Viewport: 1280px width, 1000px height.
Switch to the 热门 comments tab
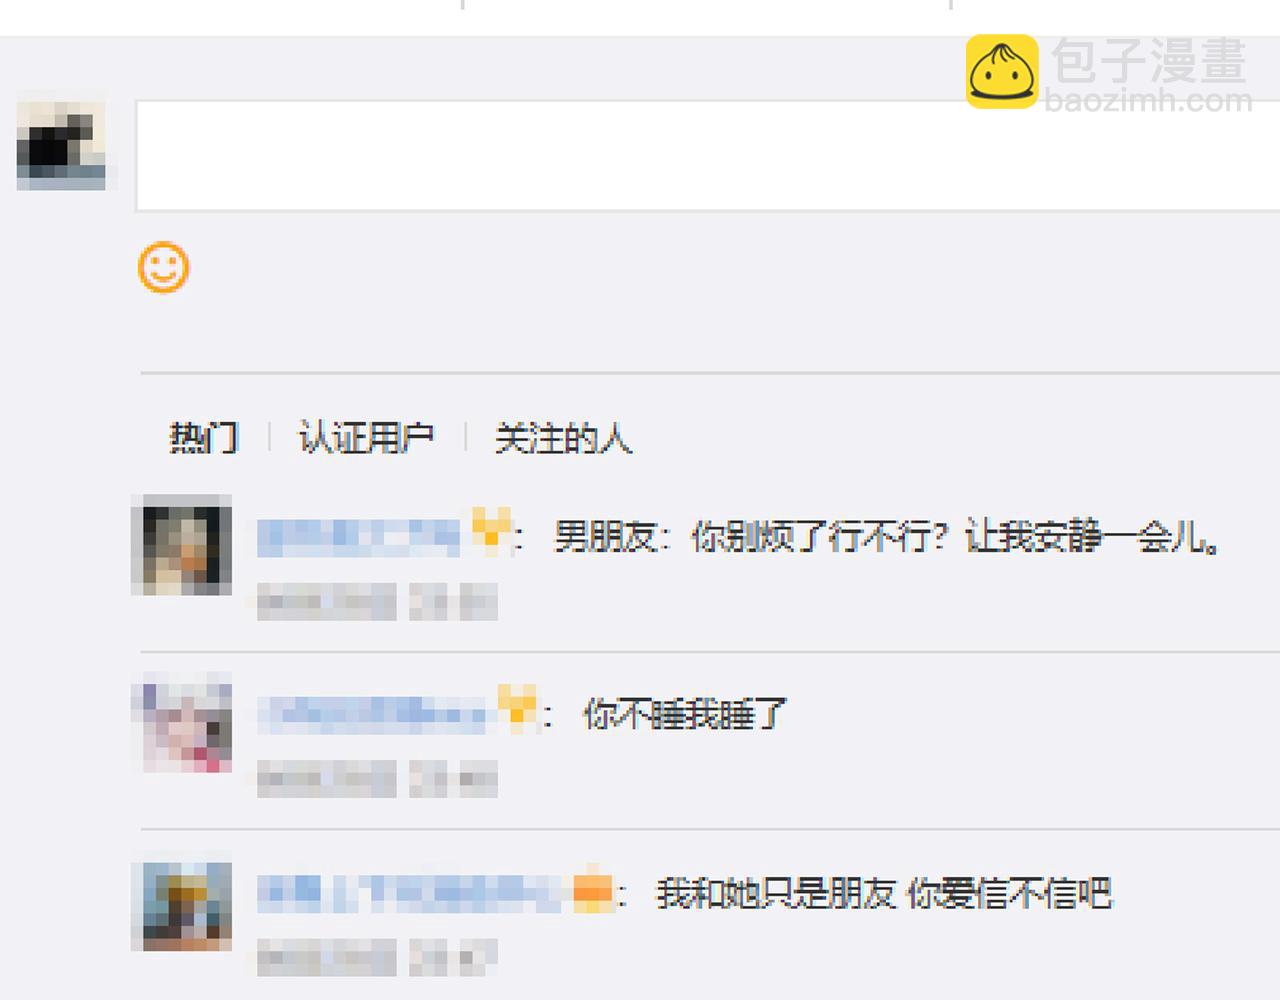(x=204, y=437)
